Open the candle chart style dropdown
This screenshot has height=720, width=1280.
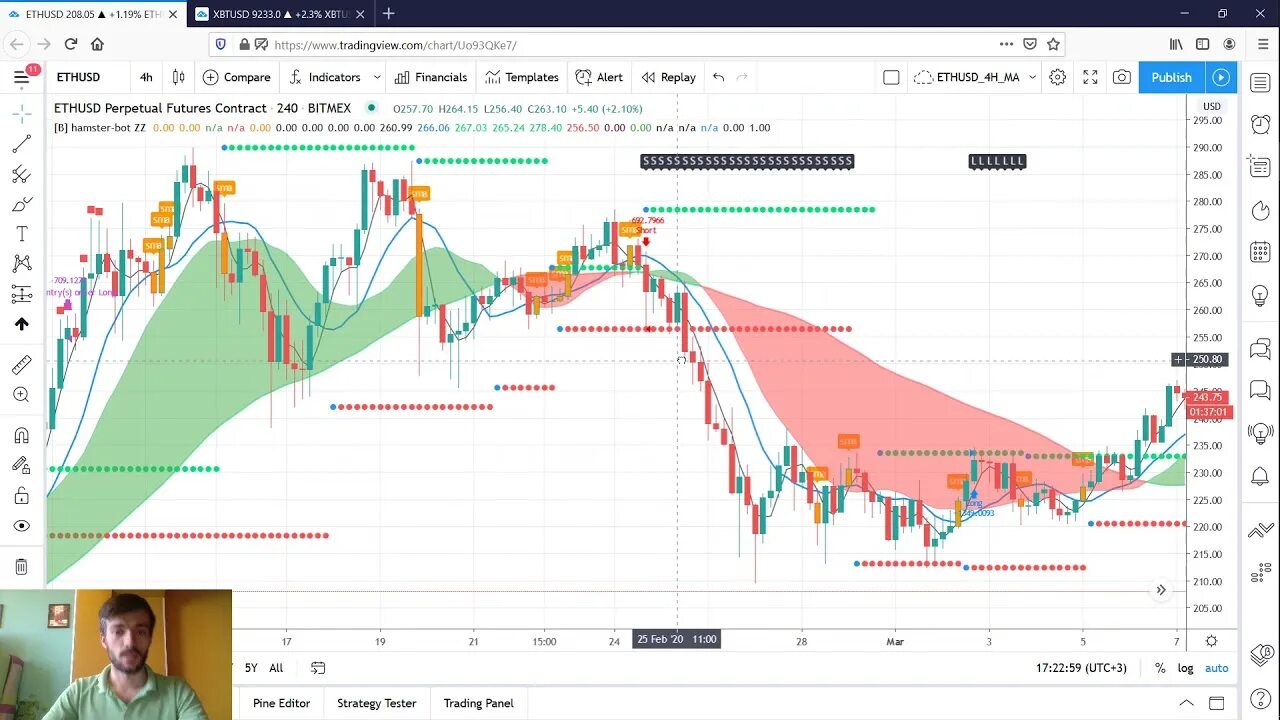pyautogui.click(x=178, y=77)
